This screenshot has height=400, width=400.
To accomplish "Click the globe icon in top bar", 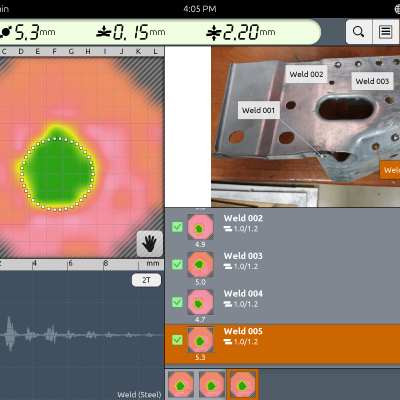I will point(397,9).
